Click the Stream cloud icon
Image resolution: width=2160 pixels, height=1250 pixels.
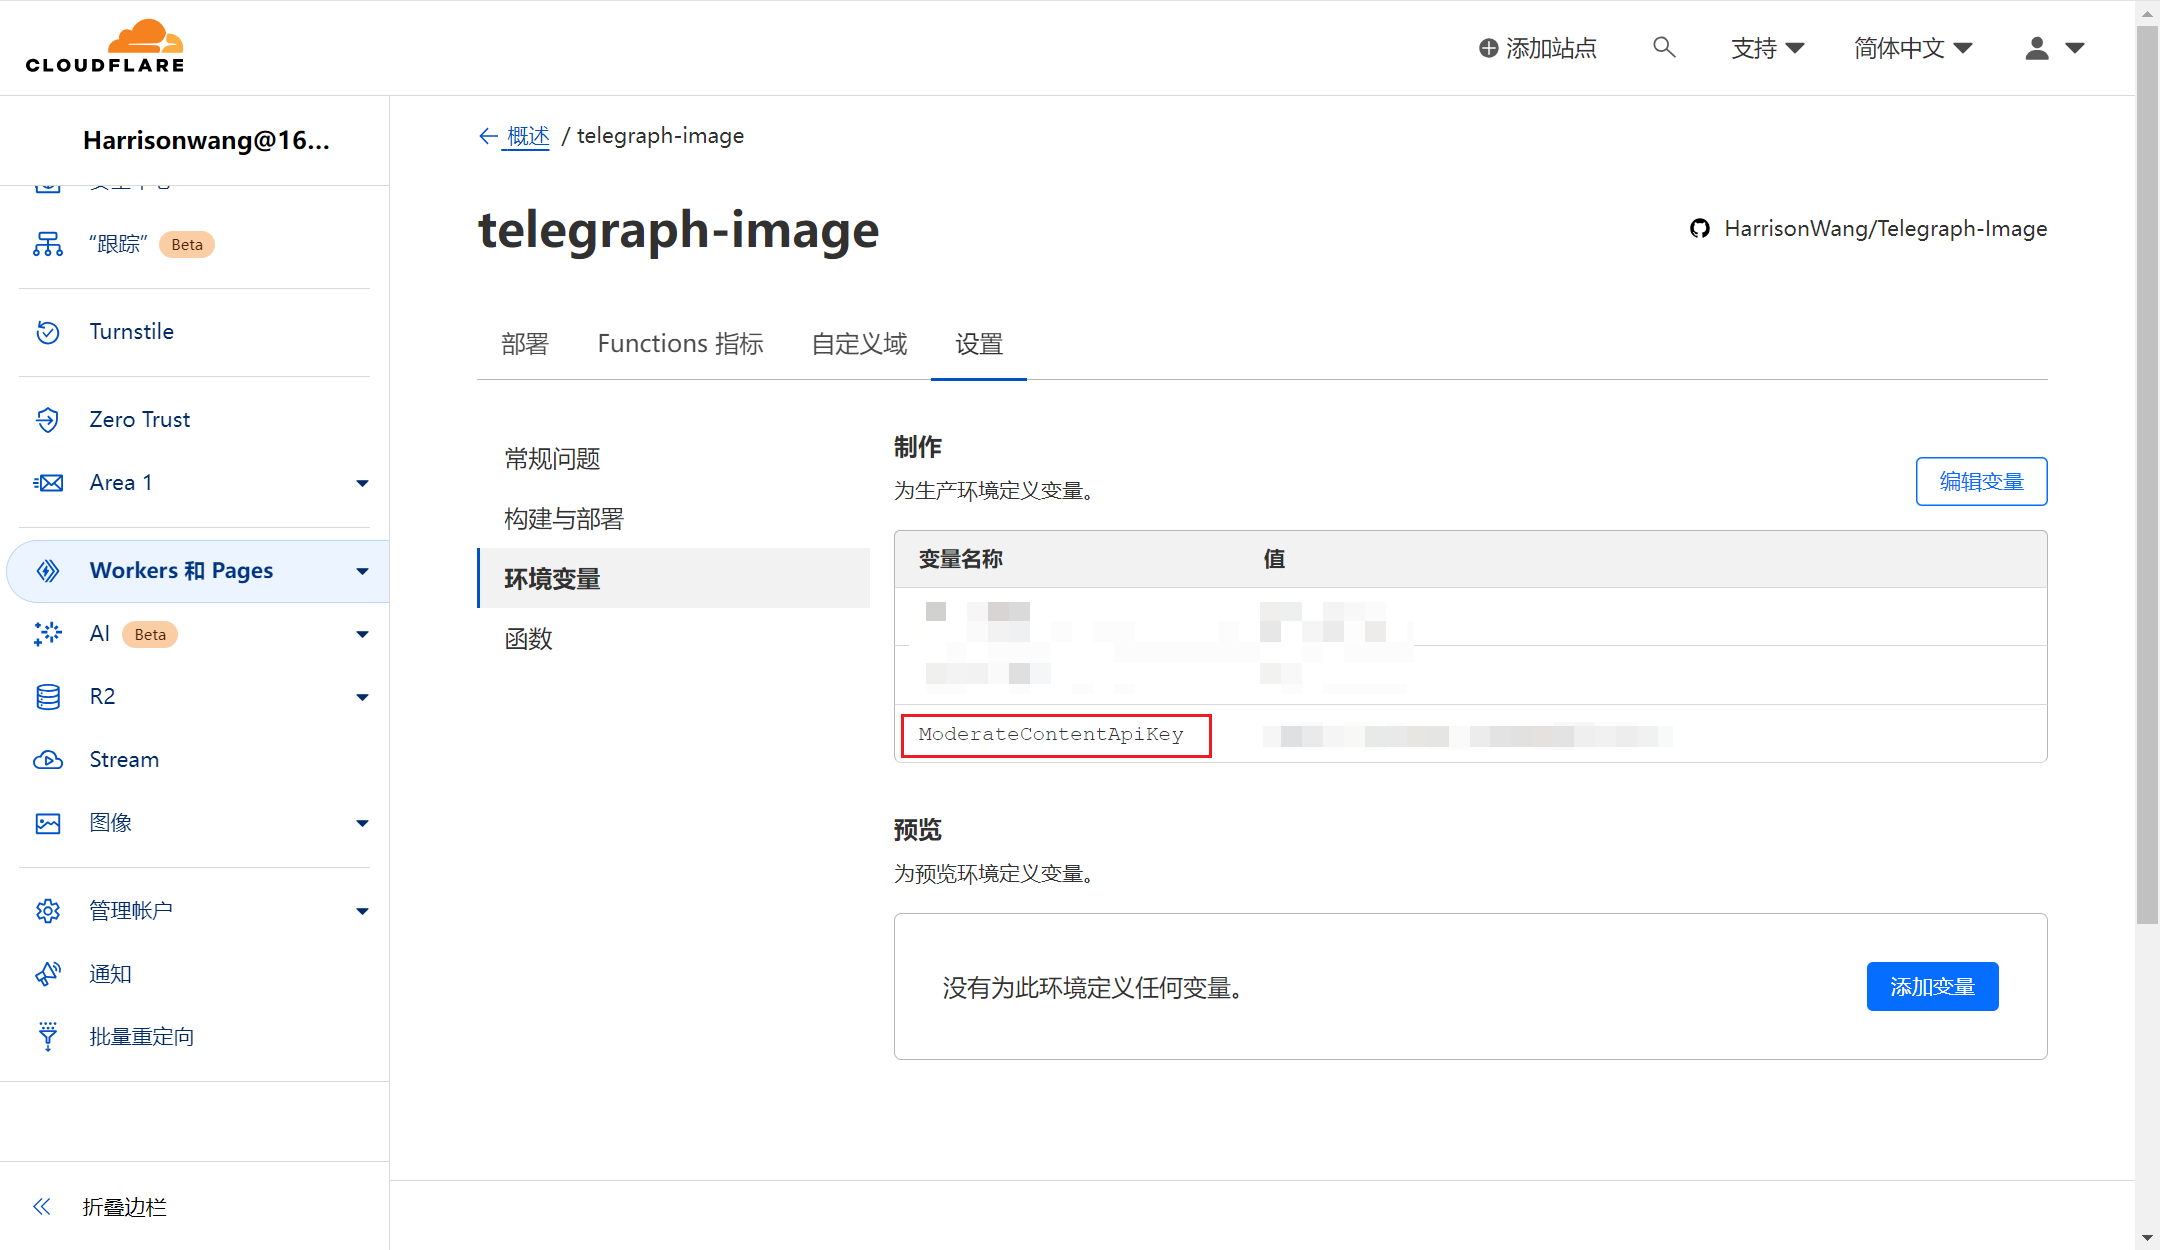pos(48,760)
